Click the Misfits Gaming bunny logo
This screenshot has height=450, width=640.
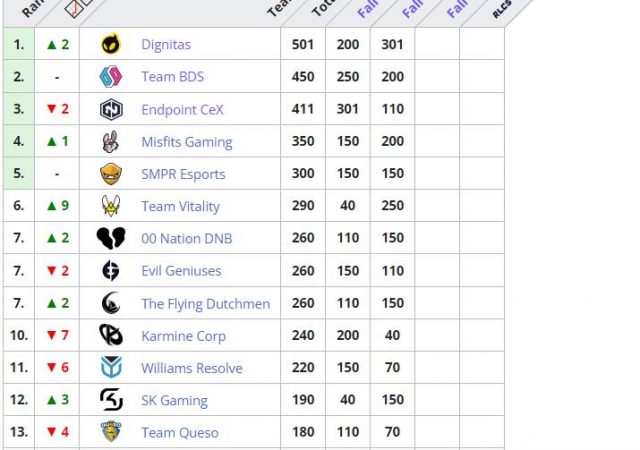(111, 142)
